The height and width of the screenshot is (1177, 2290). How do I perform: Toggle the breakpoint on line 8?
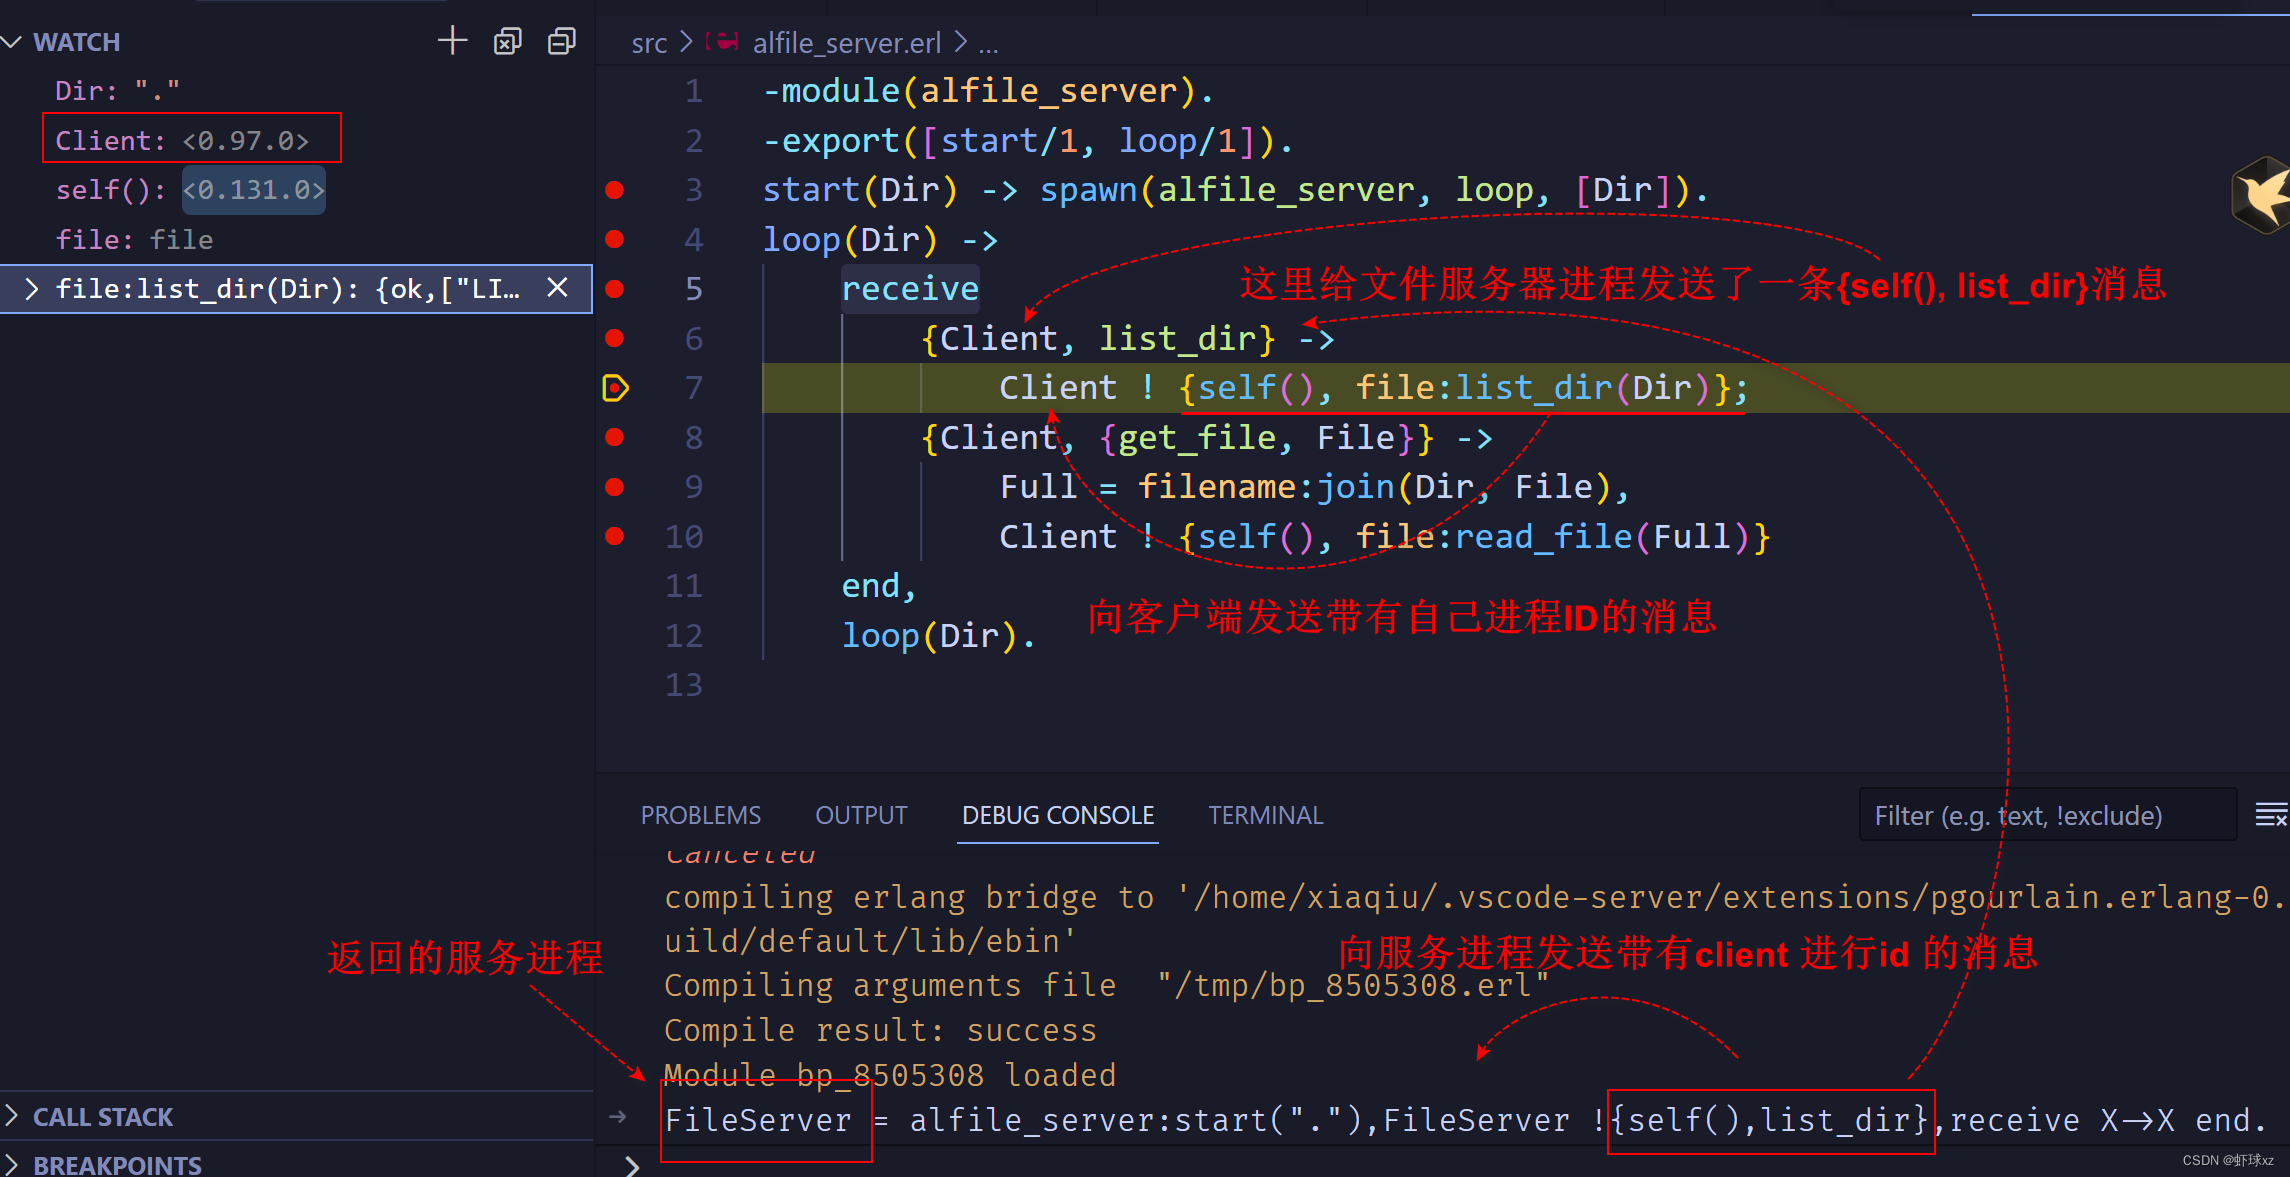[x=615, y=437]
